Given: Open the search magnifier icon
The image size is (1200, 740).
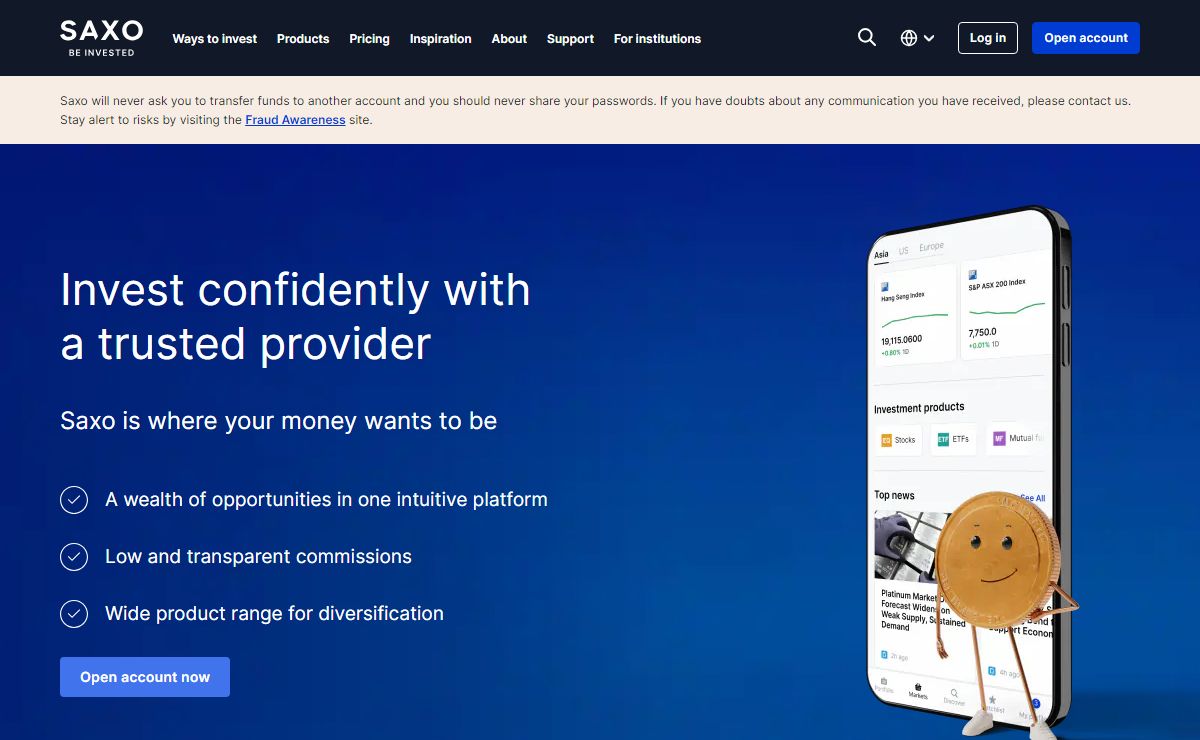Looking at the screenshot, I should point(867,38).
